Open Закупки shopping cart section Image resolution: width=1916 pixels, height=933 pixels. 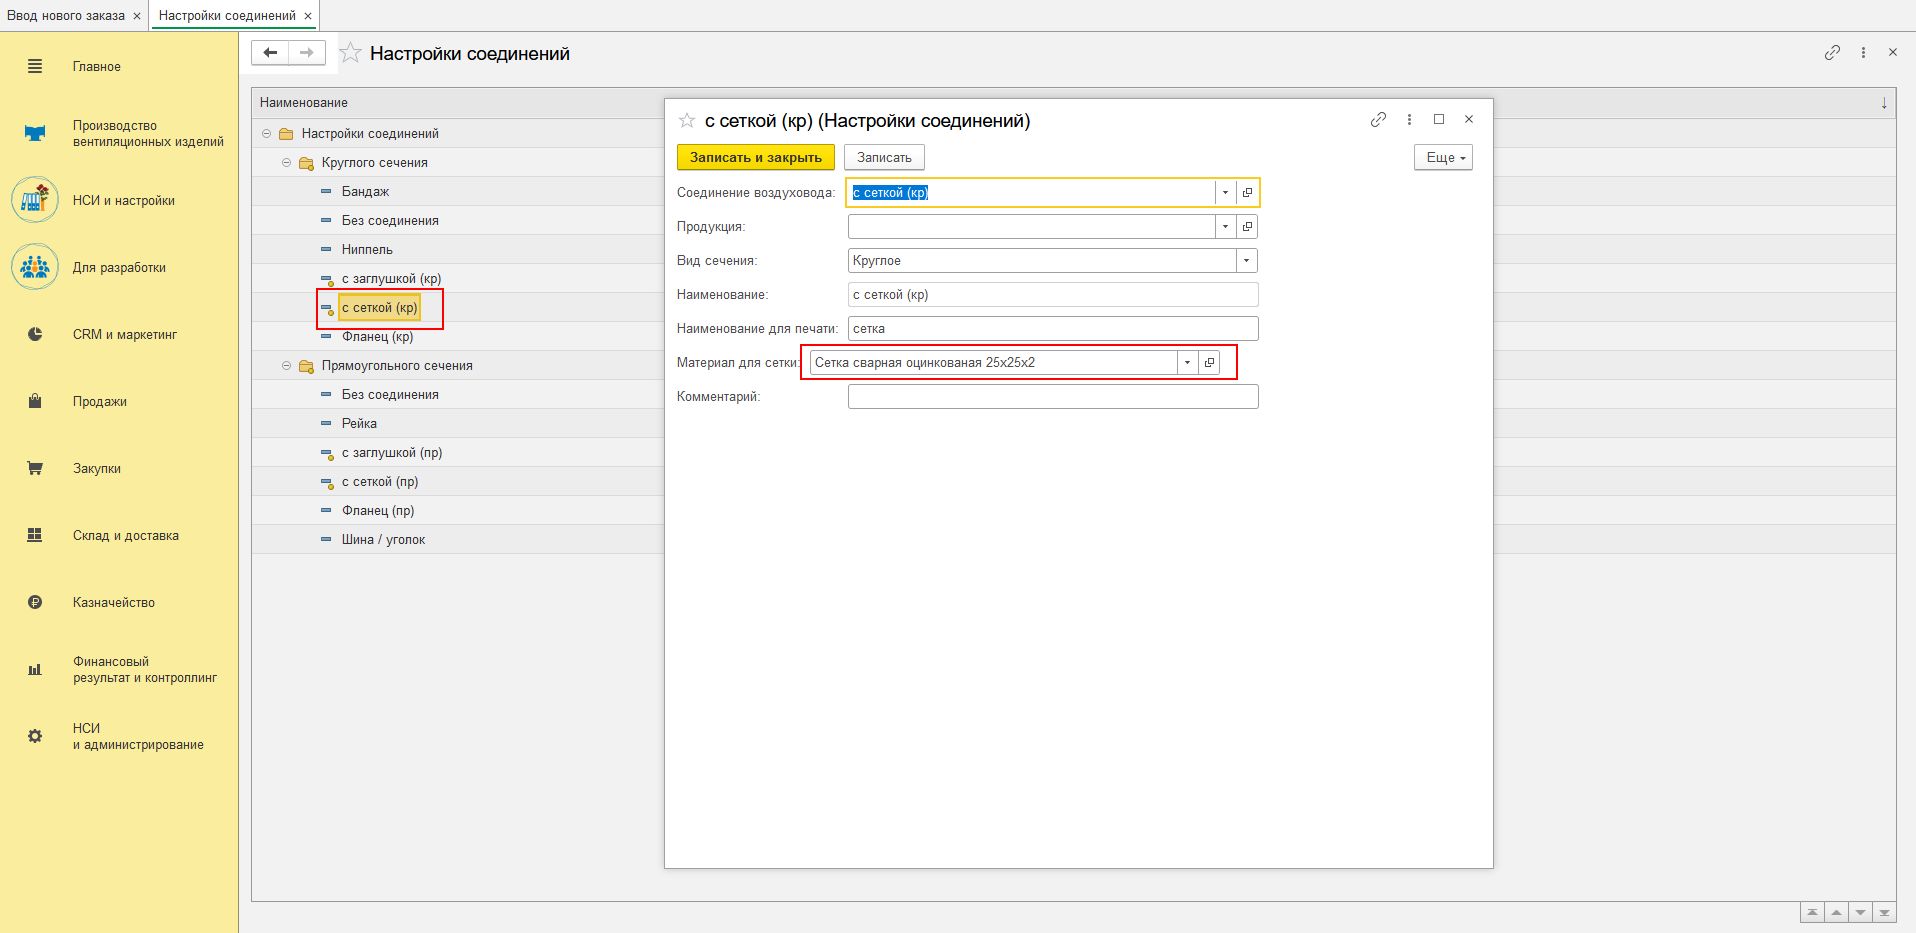35,469
